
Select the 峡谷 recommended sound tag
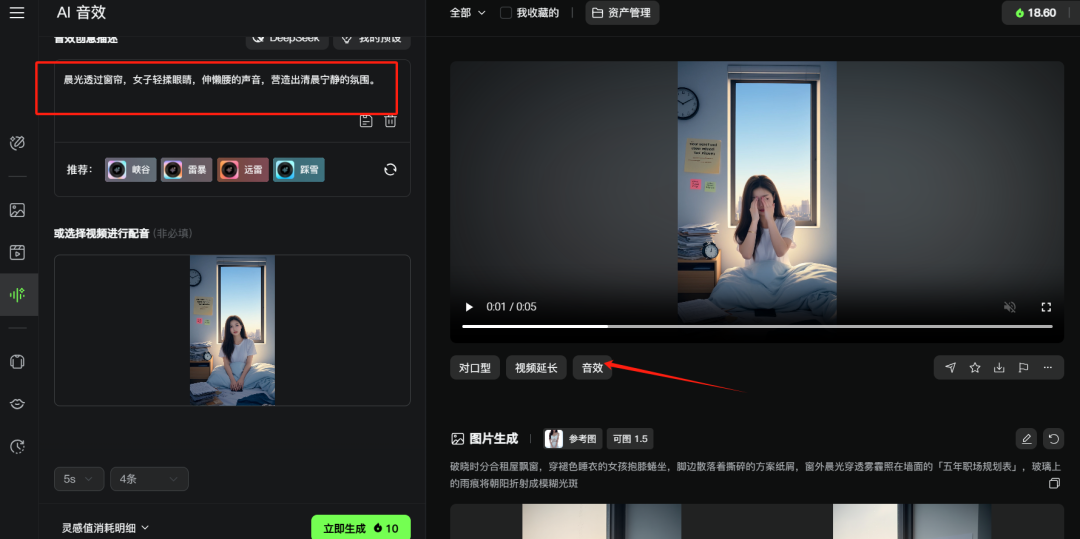(x=131, y=170)
